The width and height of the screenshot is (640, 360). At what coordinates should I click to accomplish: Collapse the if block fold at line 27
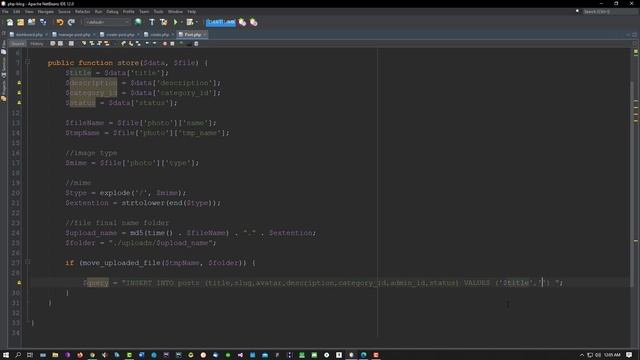point(28,262)
